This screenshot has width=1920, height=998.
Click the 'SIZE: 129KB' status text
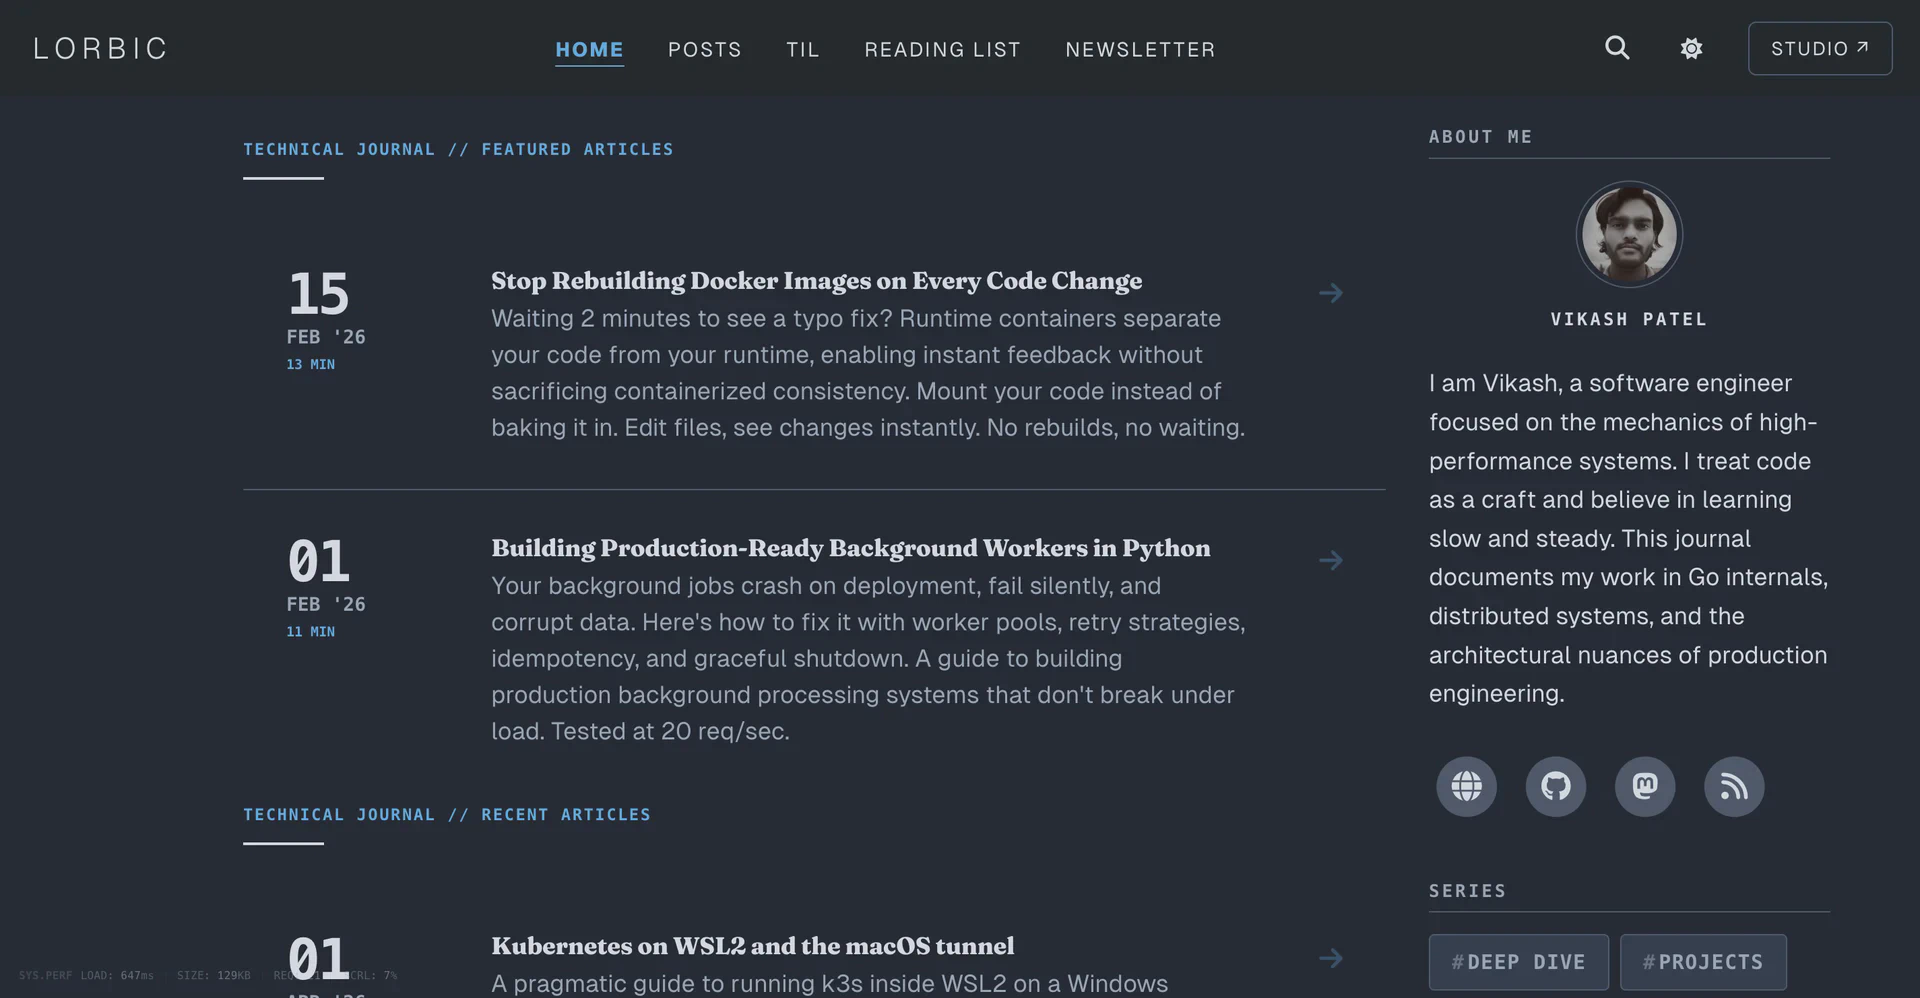pos(214,975)
